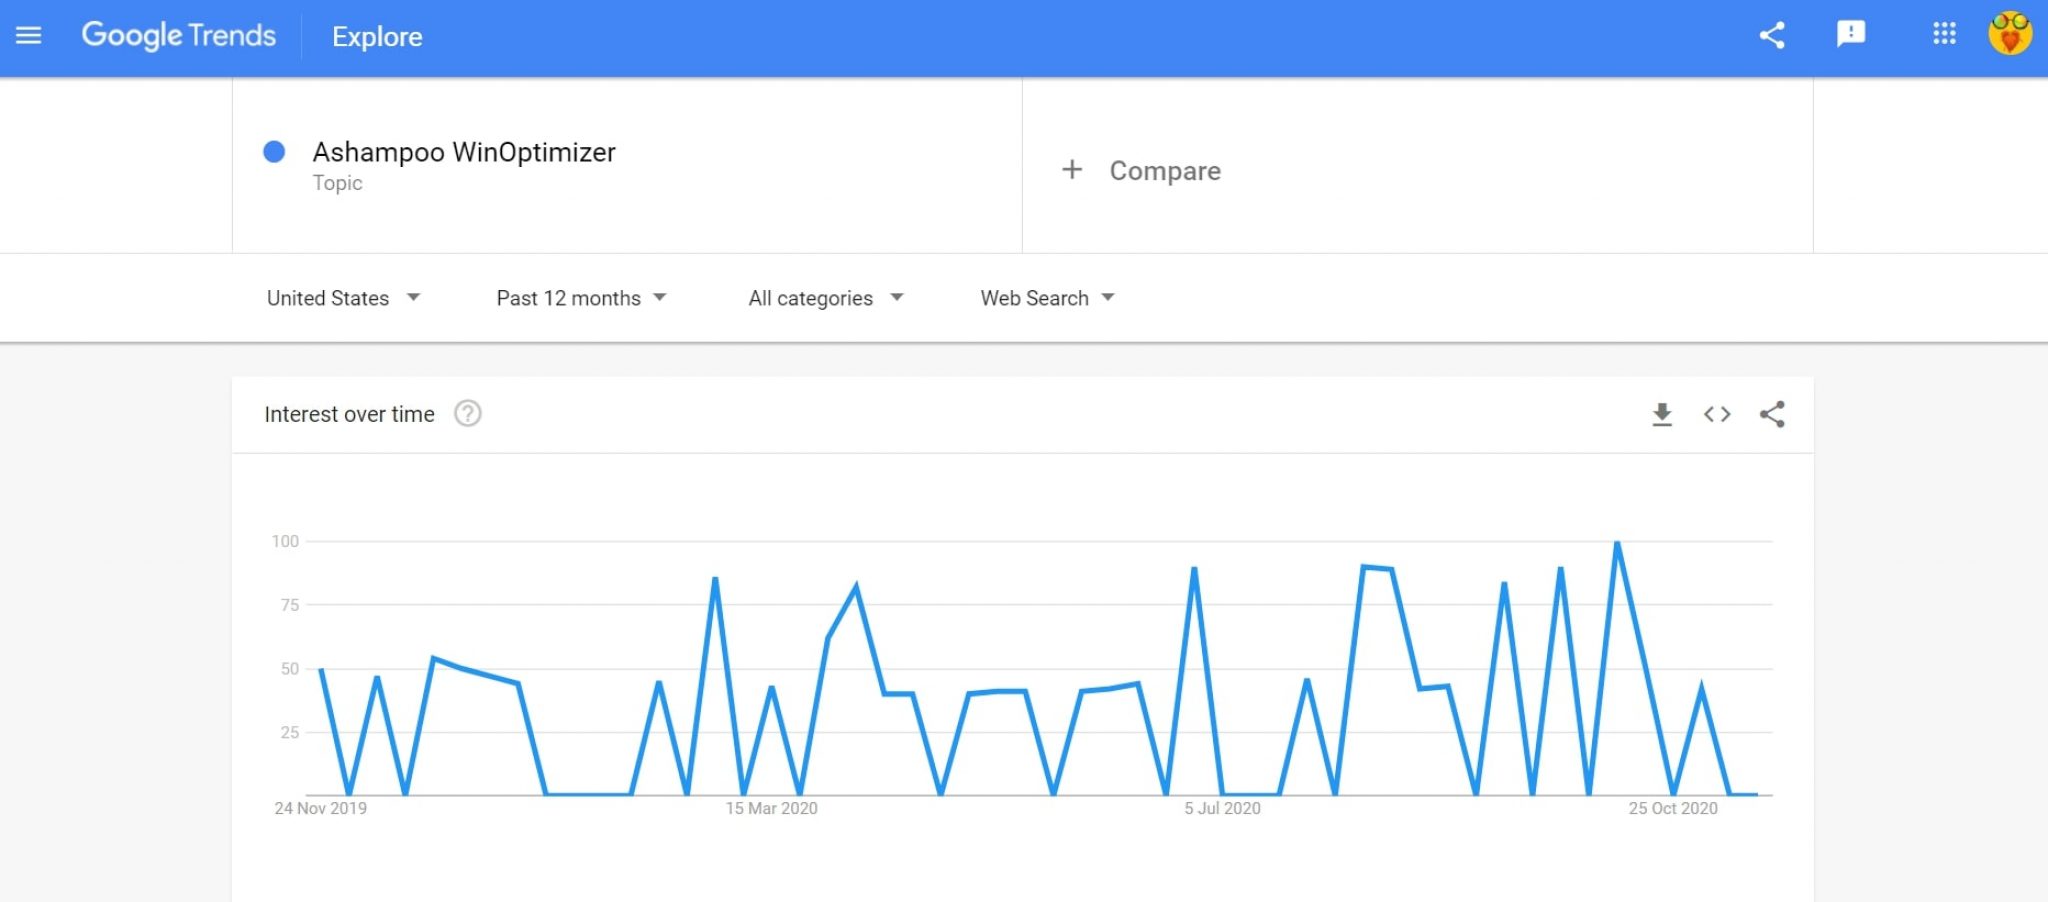Open the Web Search type dropdown
Screen dimensions: 2048x902
click(1047, 298)
